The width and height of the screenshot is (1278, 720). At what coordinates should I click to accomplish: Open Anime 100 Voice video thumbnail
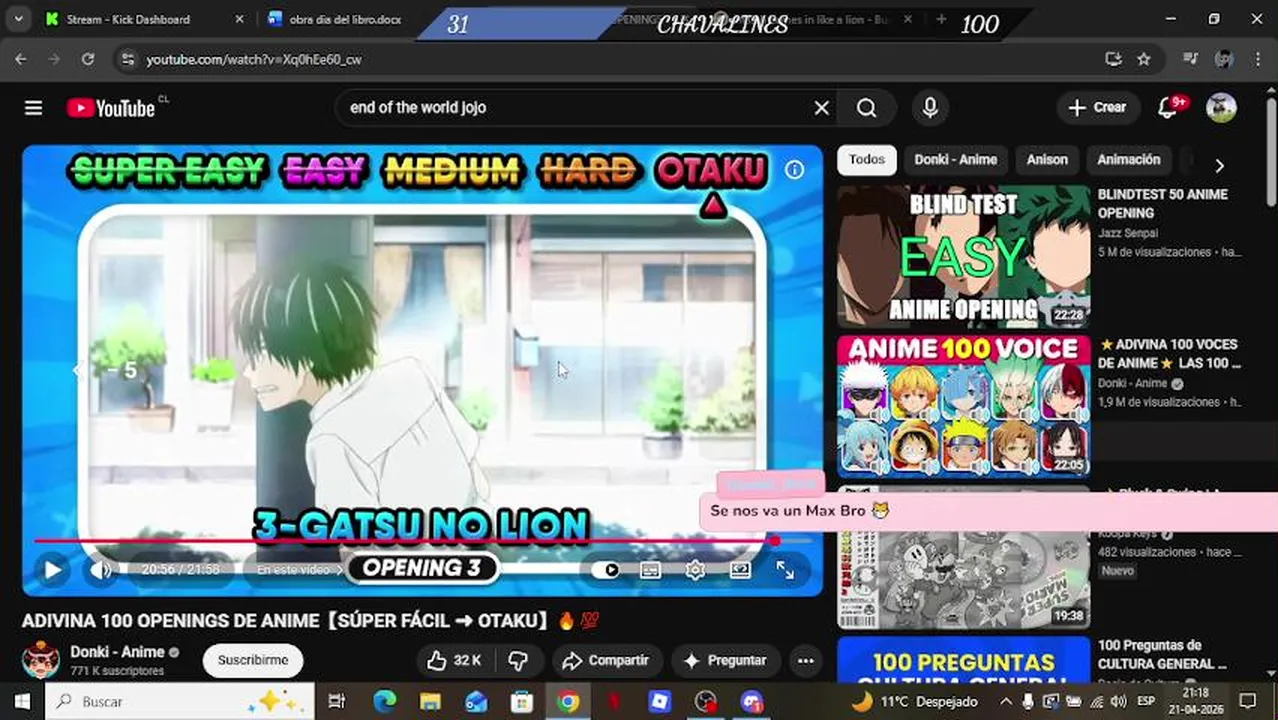(x=963, y=406)
